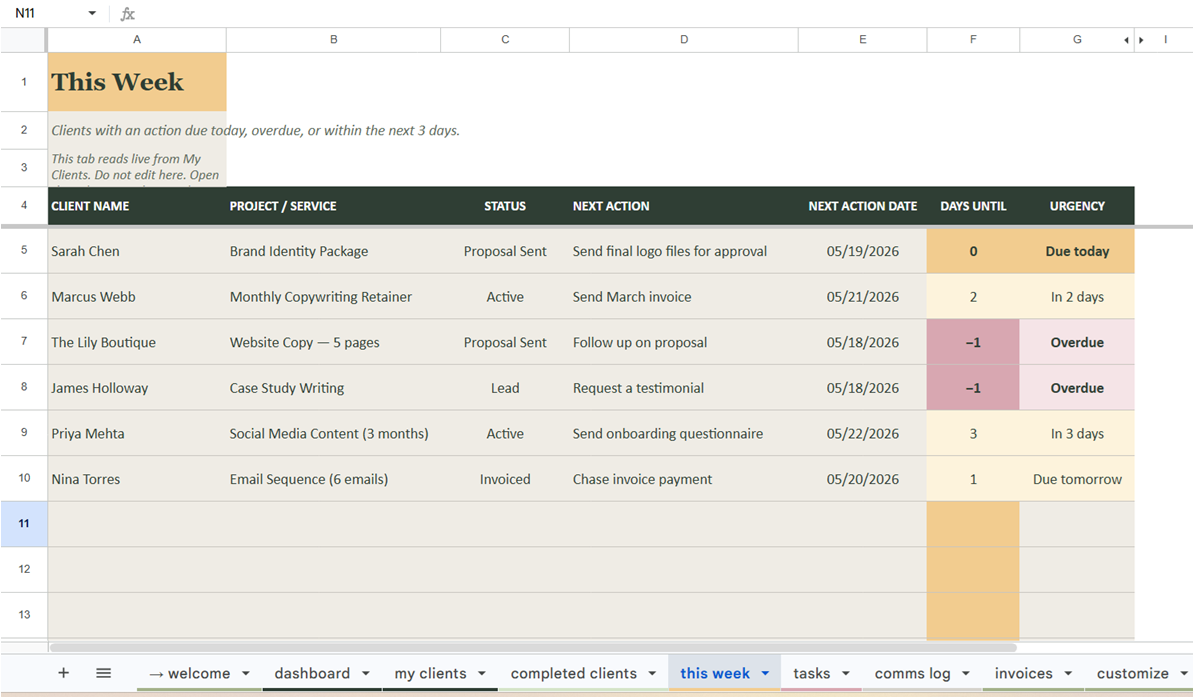Viewport: 1193px width, 697px height.
Task: Click the 05/22/2026 date cell
Action: click(863, 434)
